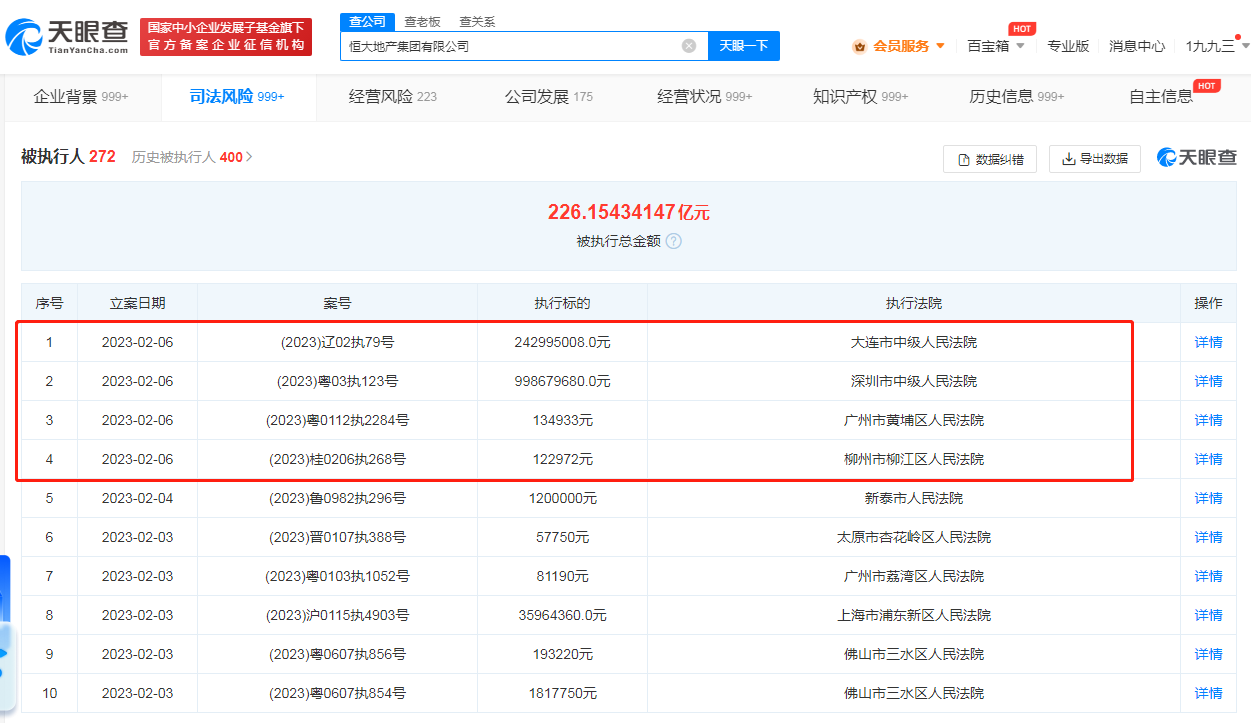The height and width of the screenshot is (723, 1251).
Task: Click the amount 35964360.0元
Action: (562, 615)
